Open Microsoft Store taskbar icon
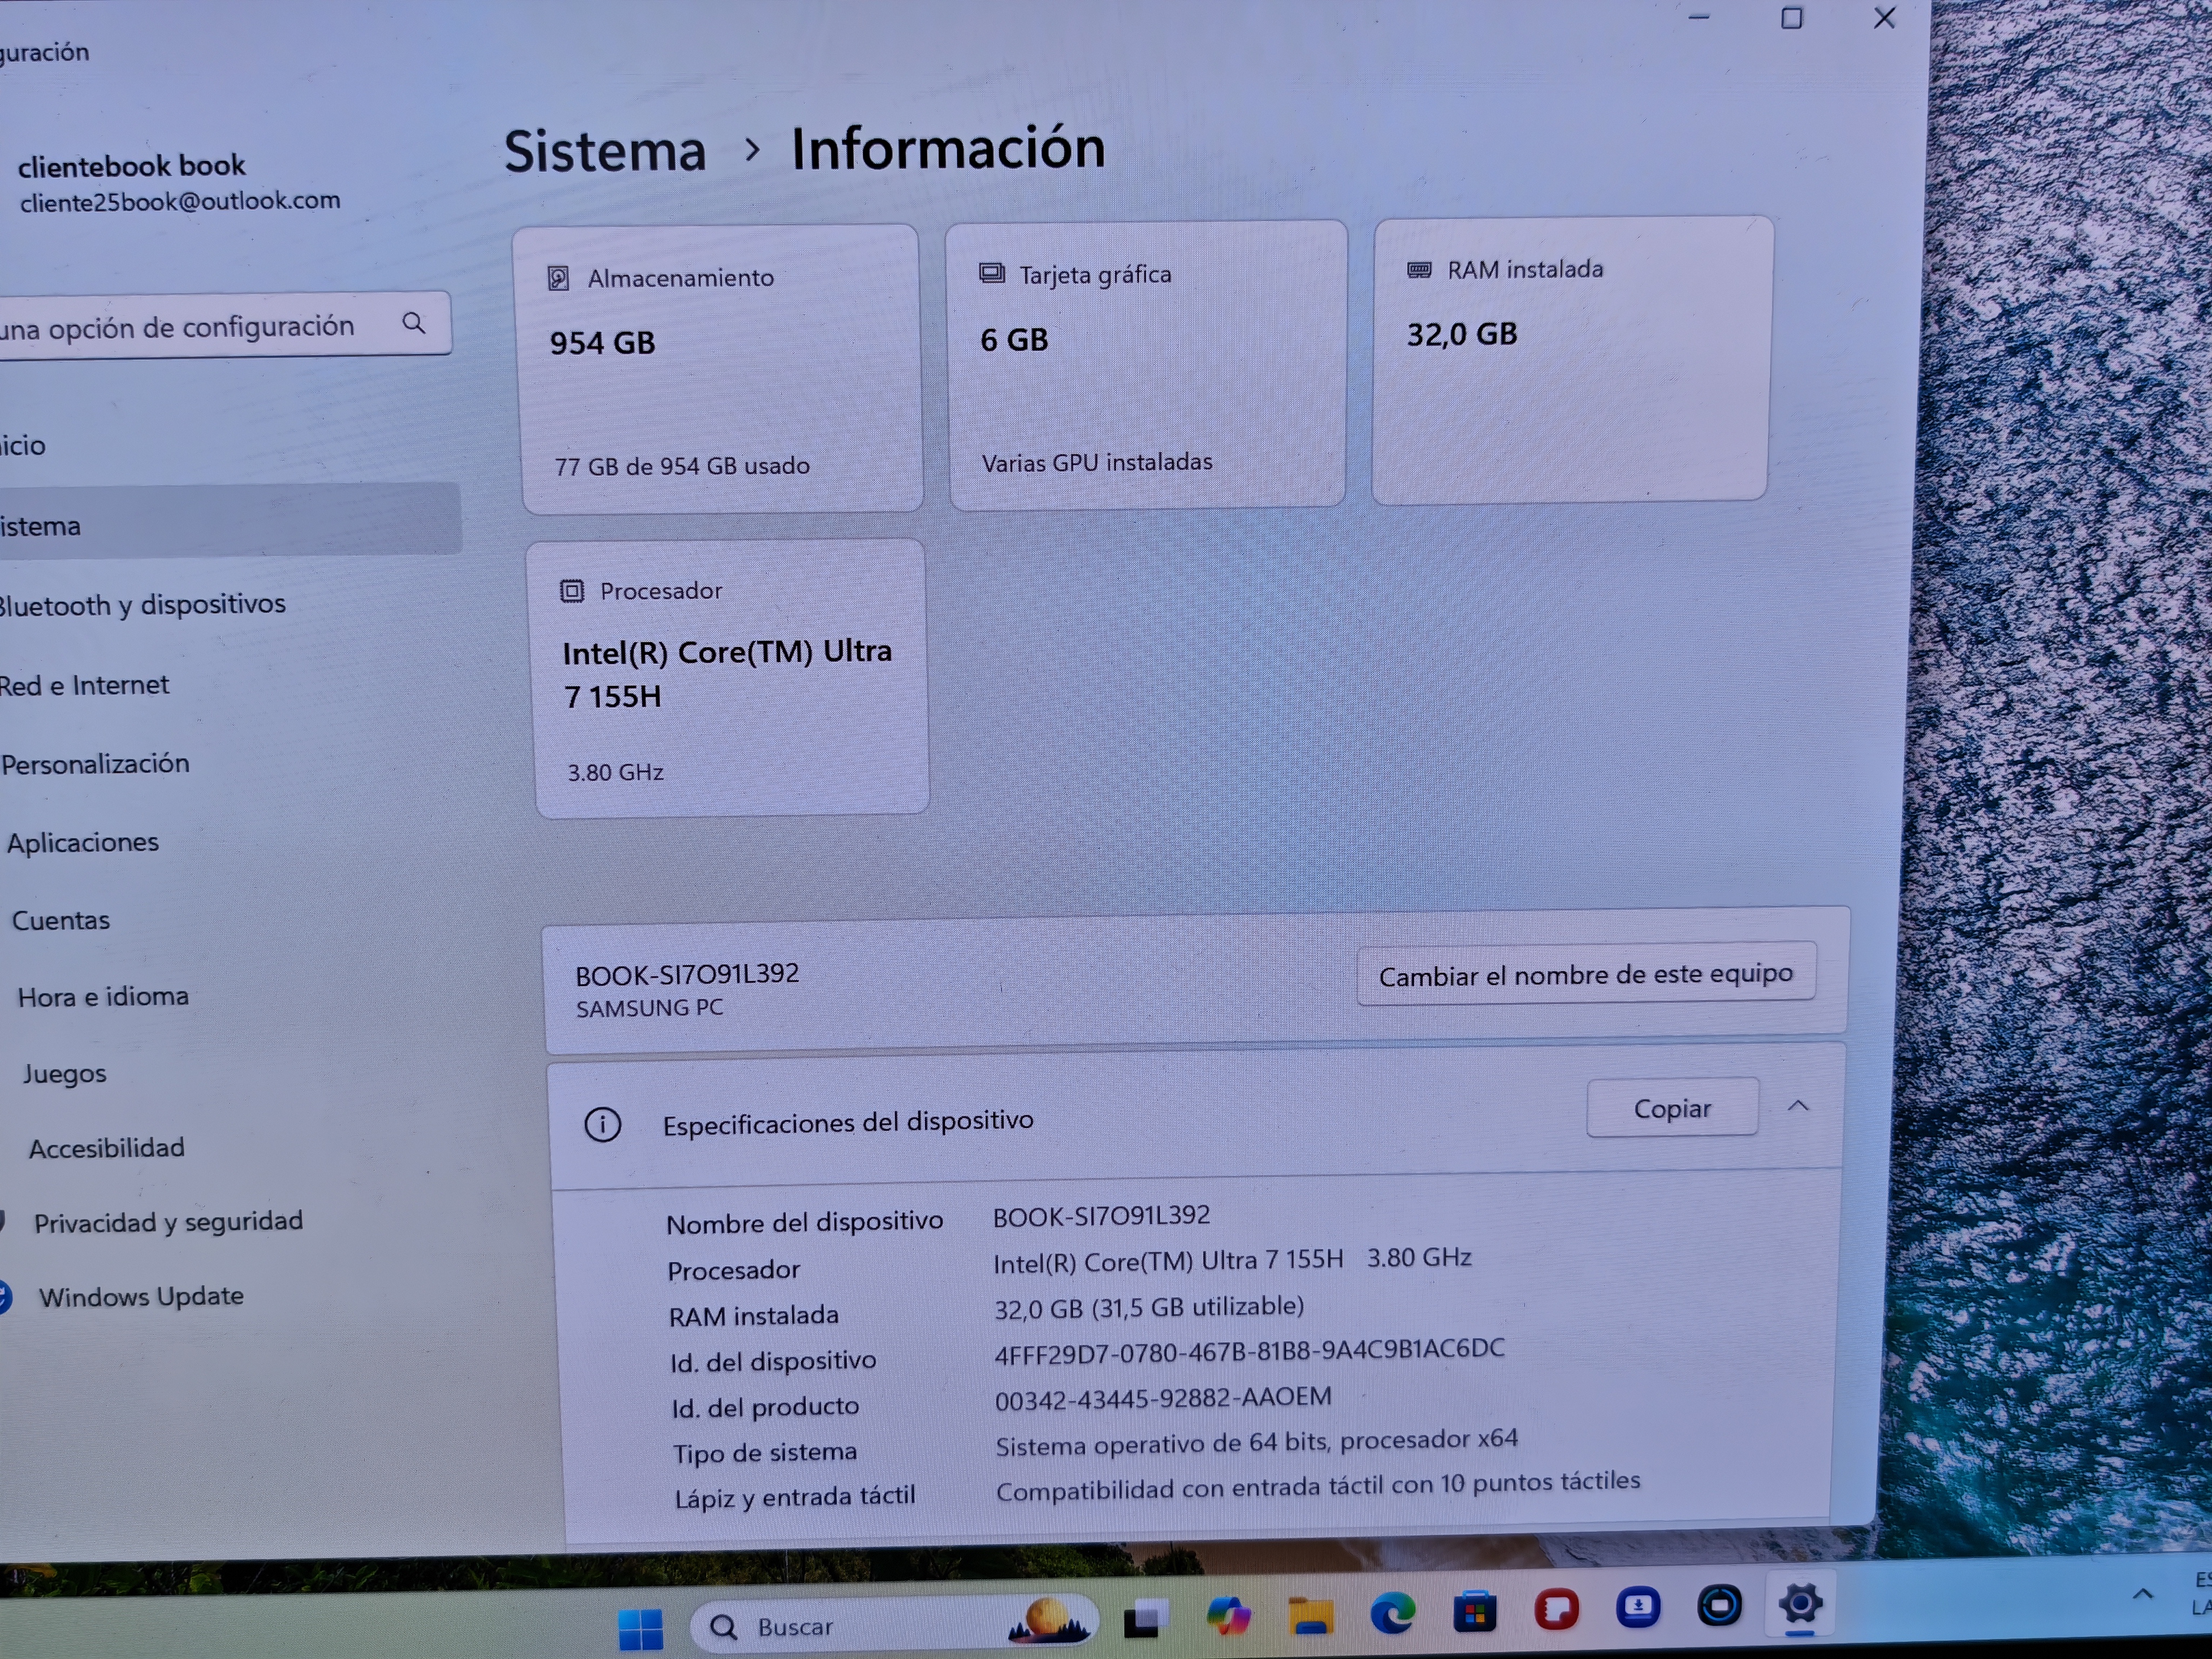 pyautogui.click(x=1474, y=1612)
